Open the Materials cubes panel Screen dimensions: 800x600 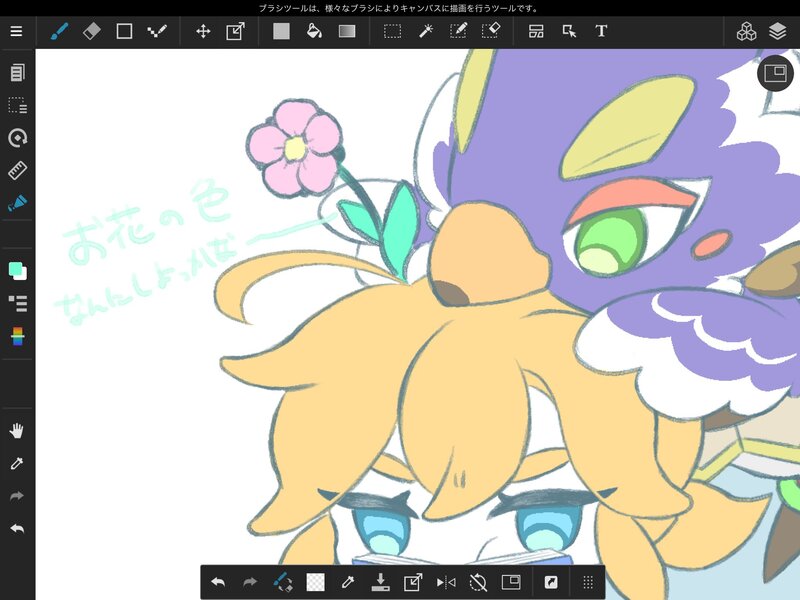(746, 32)
